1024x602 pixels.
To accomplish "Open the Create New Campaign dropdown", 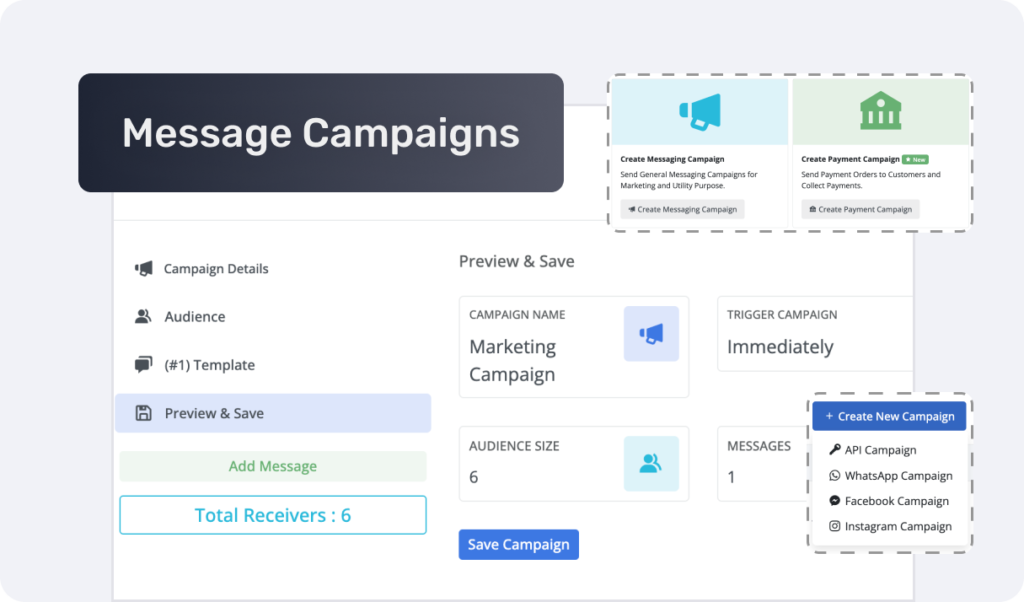I will 889,416.
